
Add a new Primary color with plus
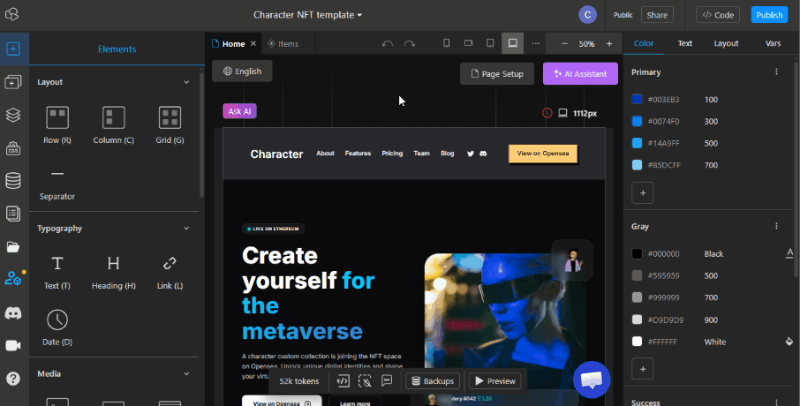643,192
